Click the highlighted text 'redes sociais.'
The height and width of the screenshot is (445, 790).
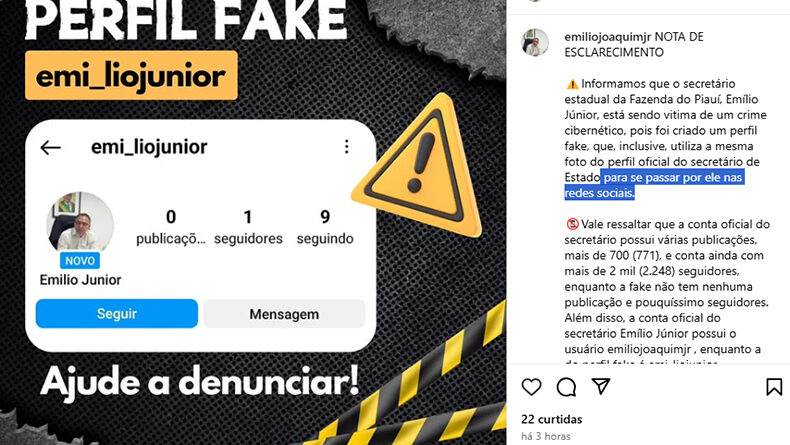point(599,193)
